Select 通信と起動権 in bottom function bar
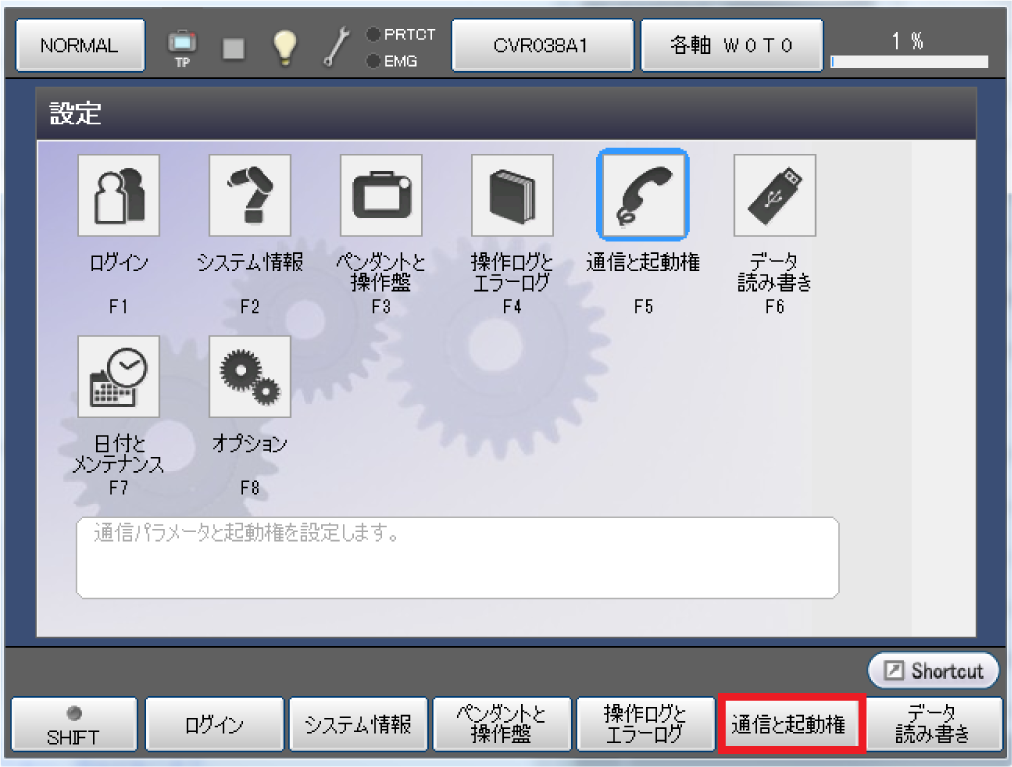 pyautogui.click(x=789, y=724)
